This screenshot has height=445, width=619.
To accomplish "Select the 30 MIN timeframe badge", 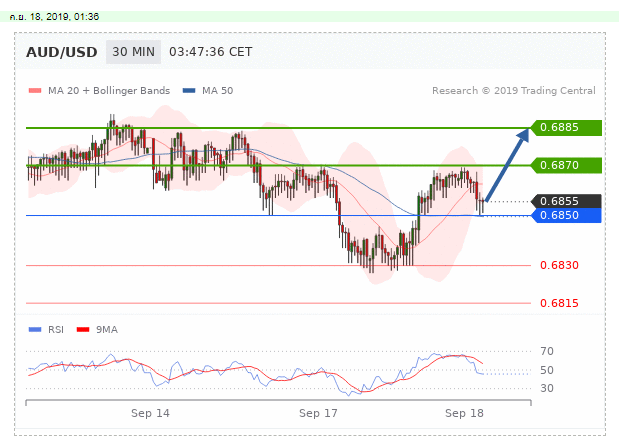I will tap(133, 52).
